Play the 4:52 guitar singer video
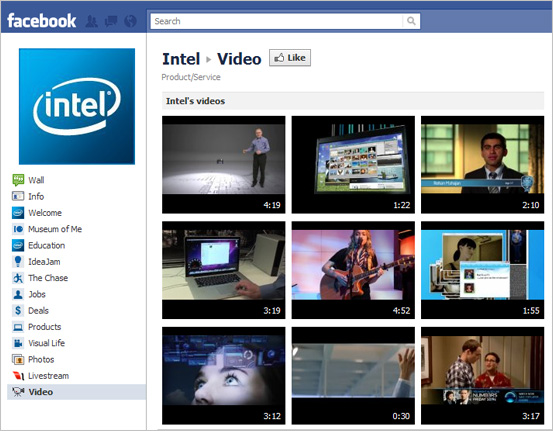This screenshot has width=553, height=431. (353, 270)
